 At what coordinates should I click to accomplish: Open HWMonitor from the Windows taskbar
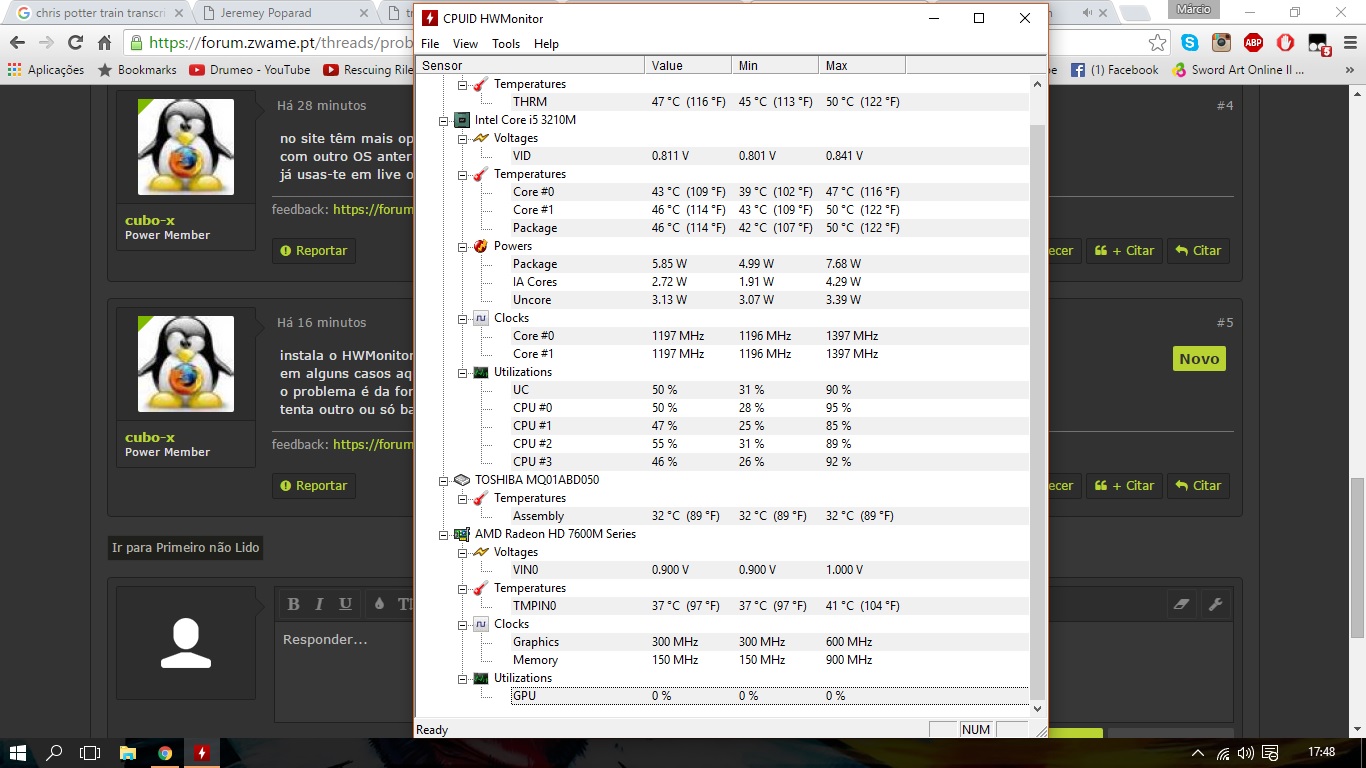click(201, 753)
